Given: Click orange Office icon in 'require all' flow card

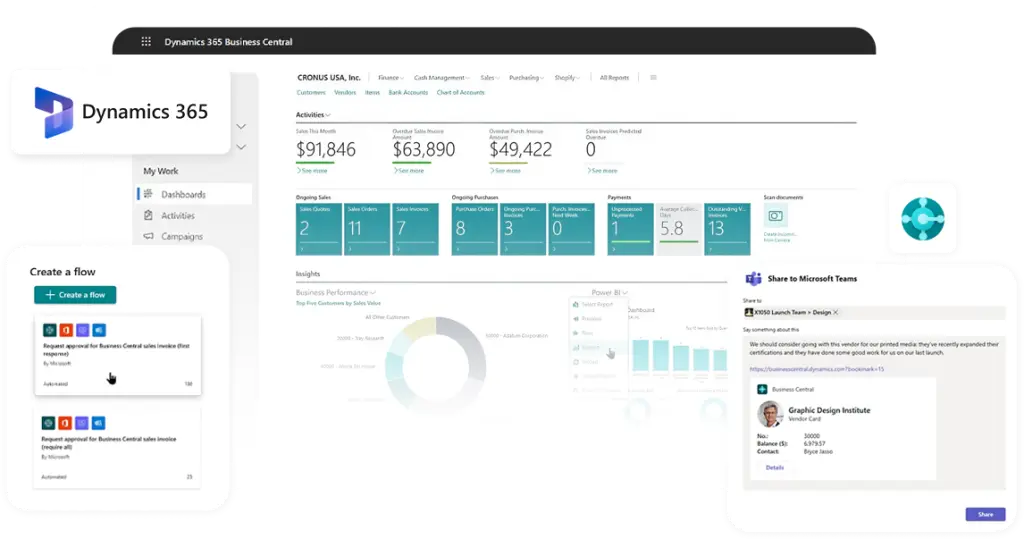Looking at the screenshot, I should pyautogui.click(x=65, y=423).
